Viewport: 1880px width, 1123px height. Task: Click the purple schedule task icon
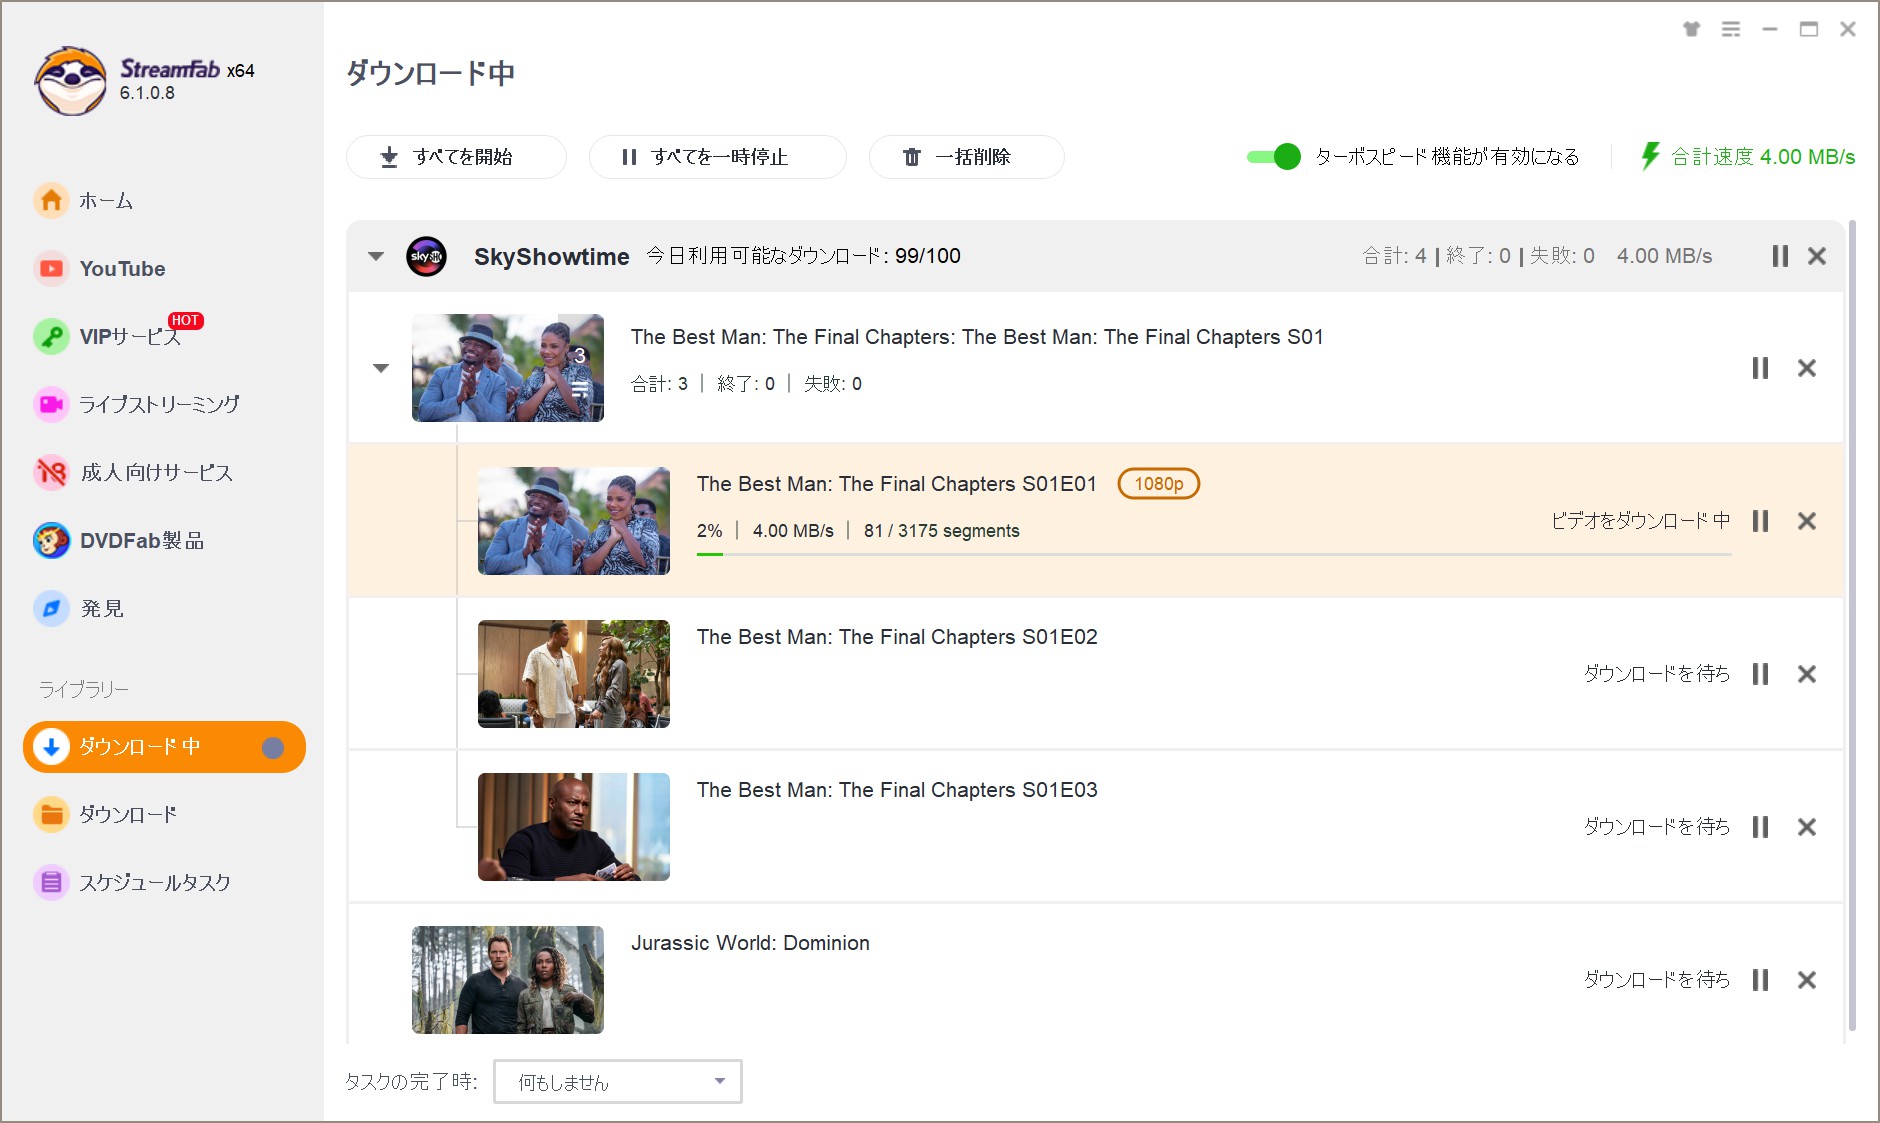pos(51,882)
